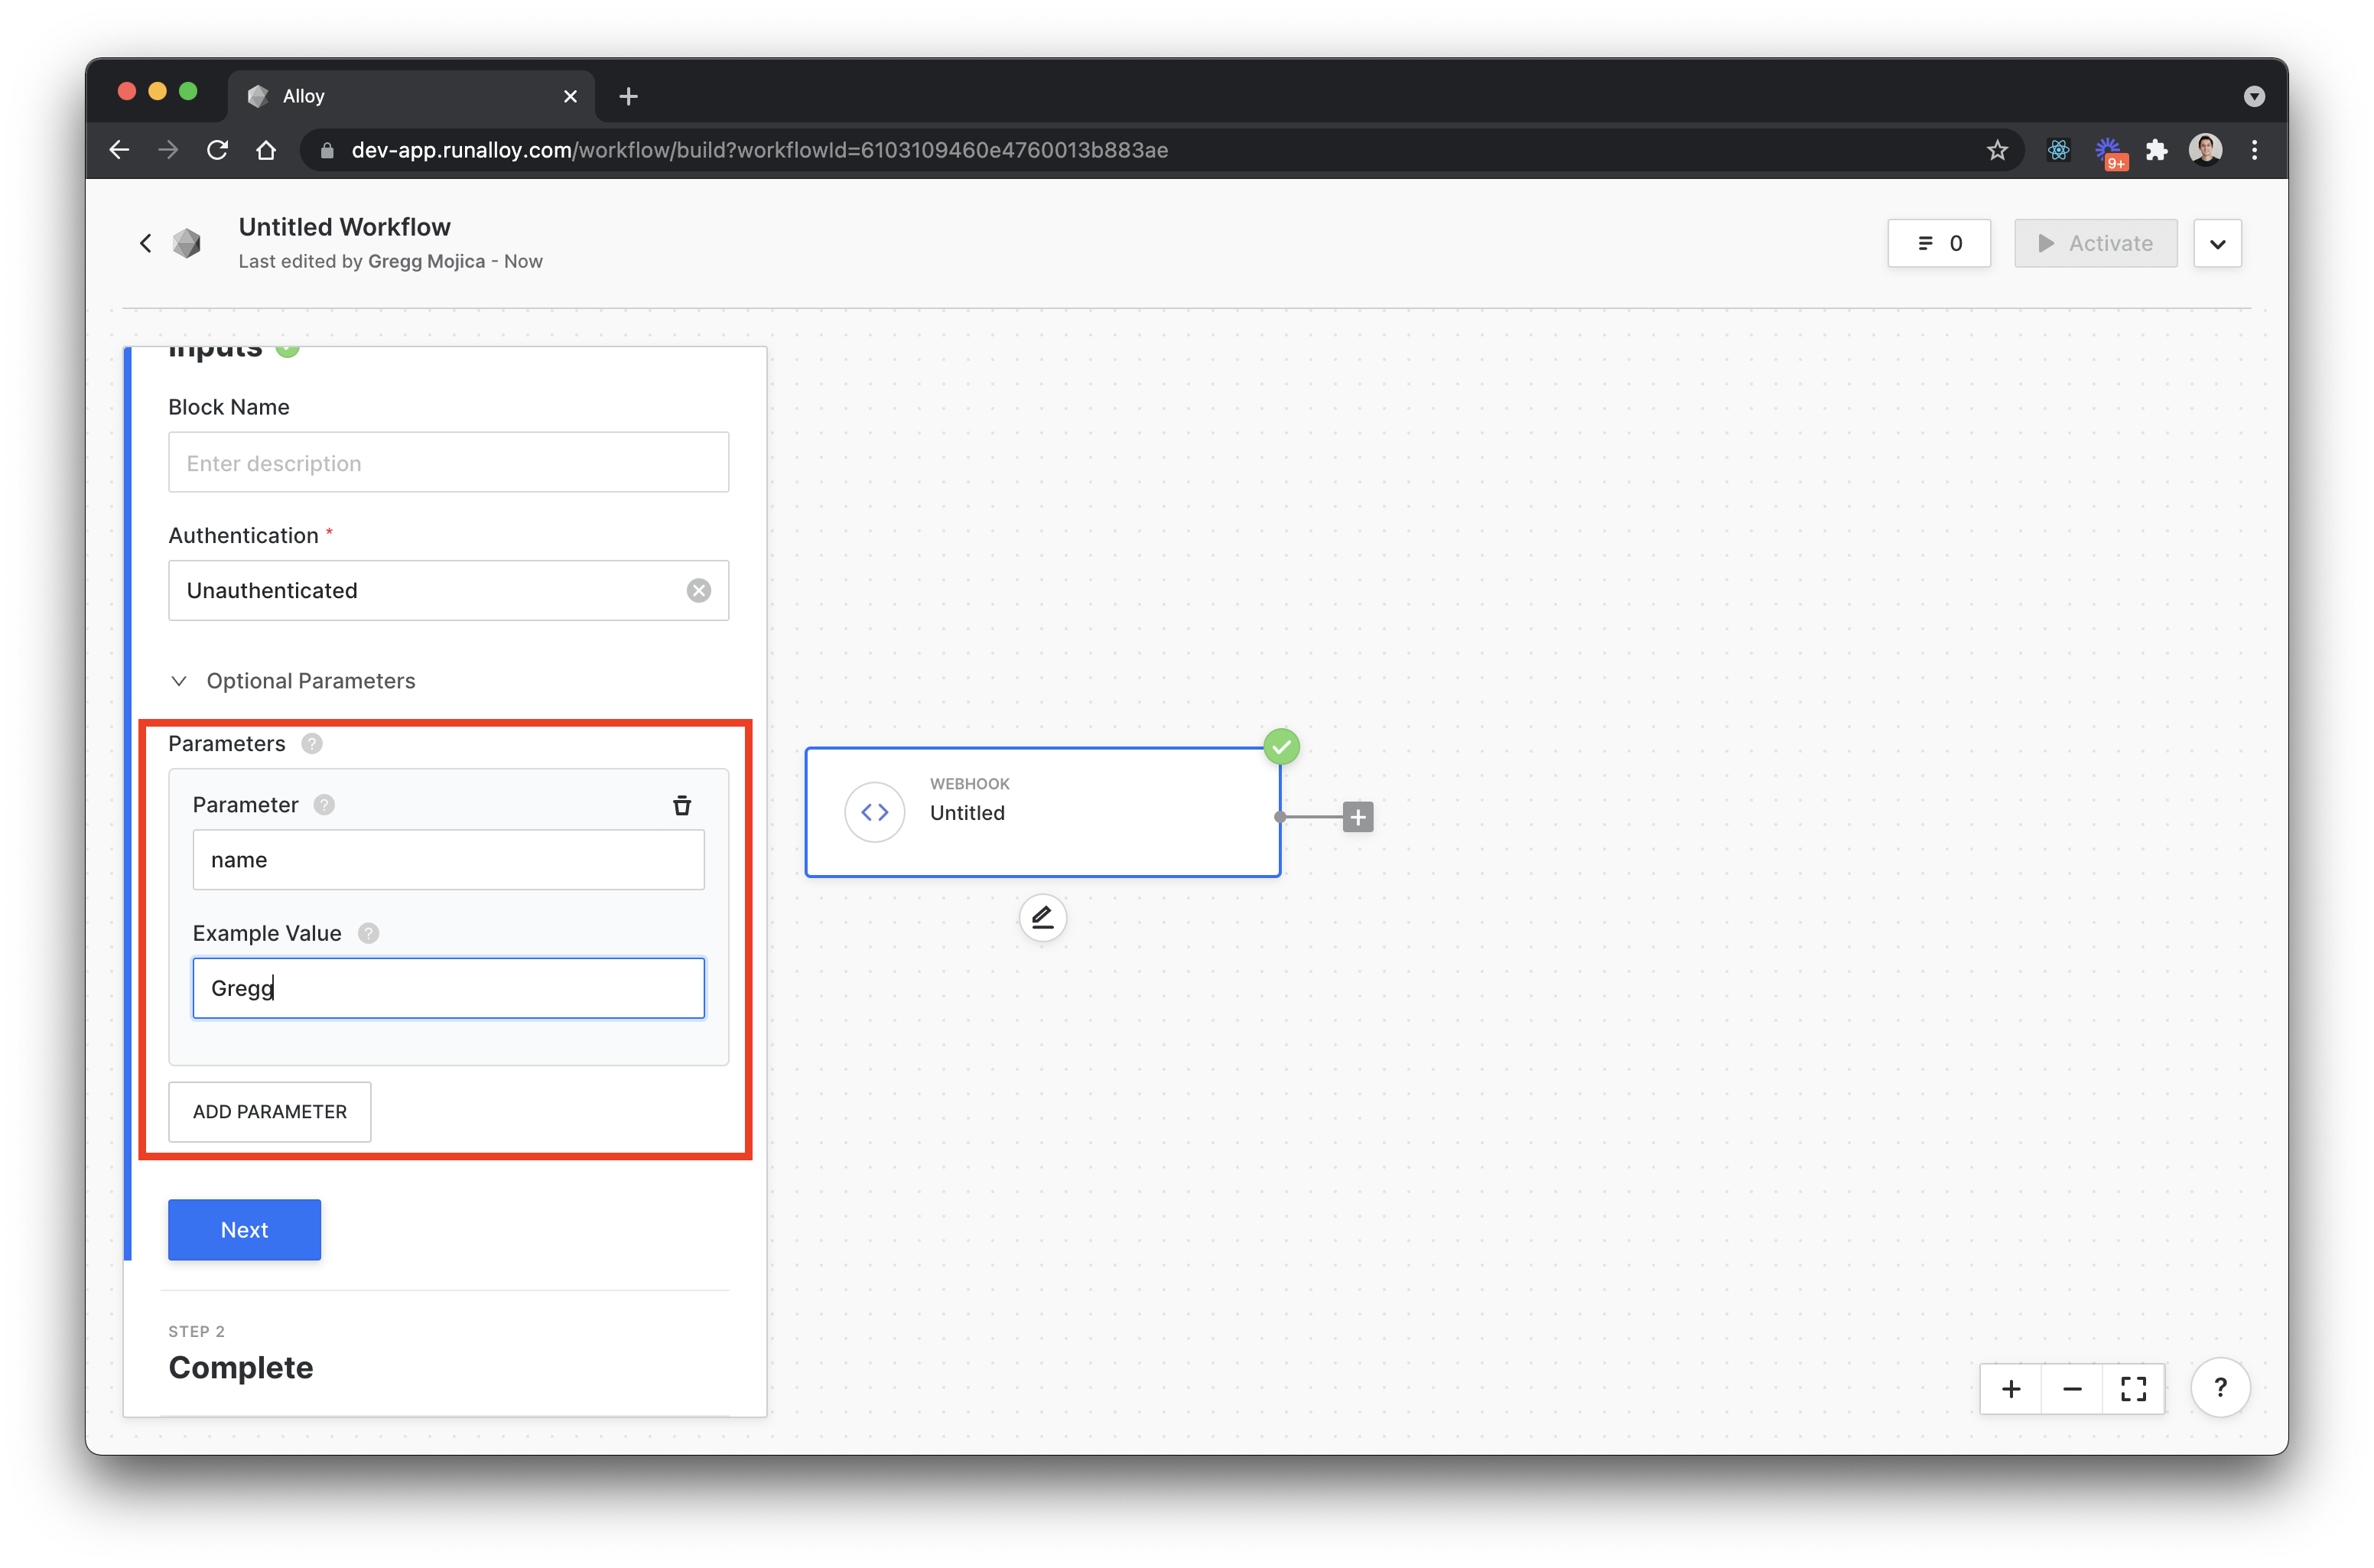
Task: Open dropdown beside the Activate button
Action: coord(2217,243)
